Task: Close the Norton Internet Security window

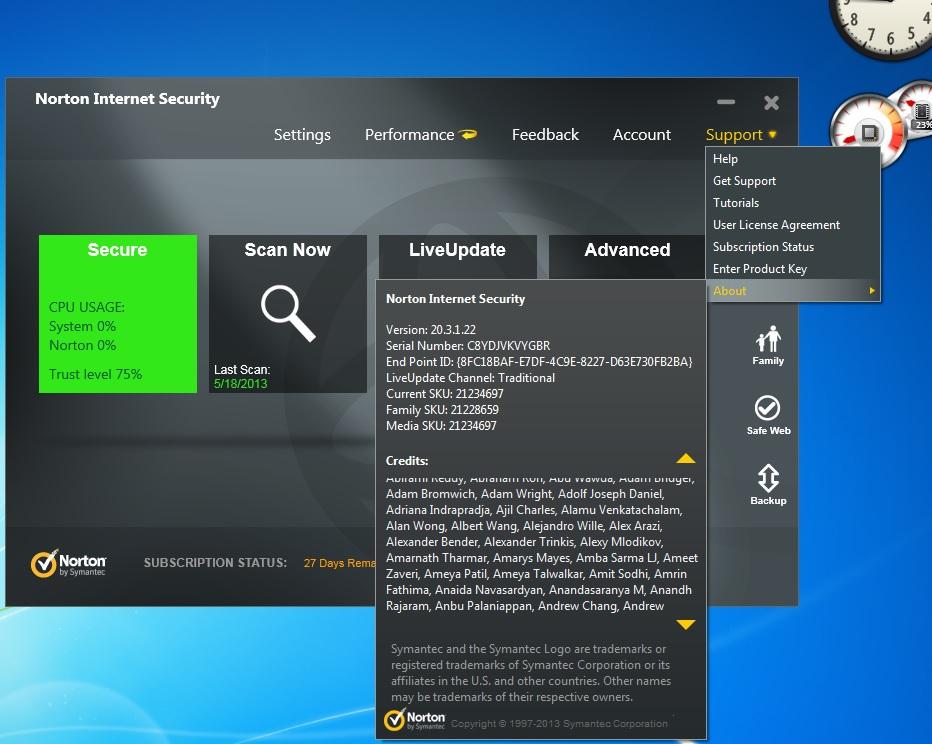Action: (772, 103)
